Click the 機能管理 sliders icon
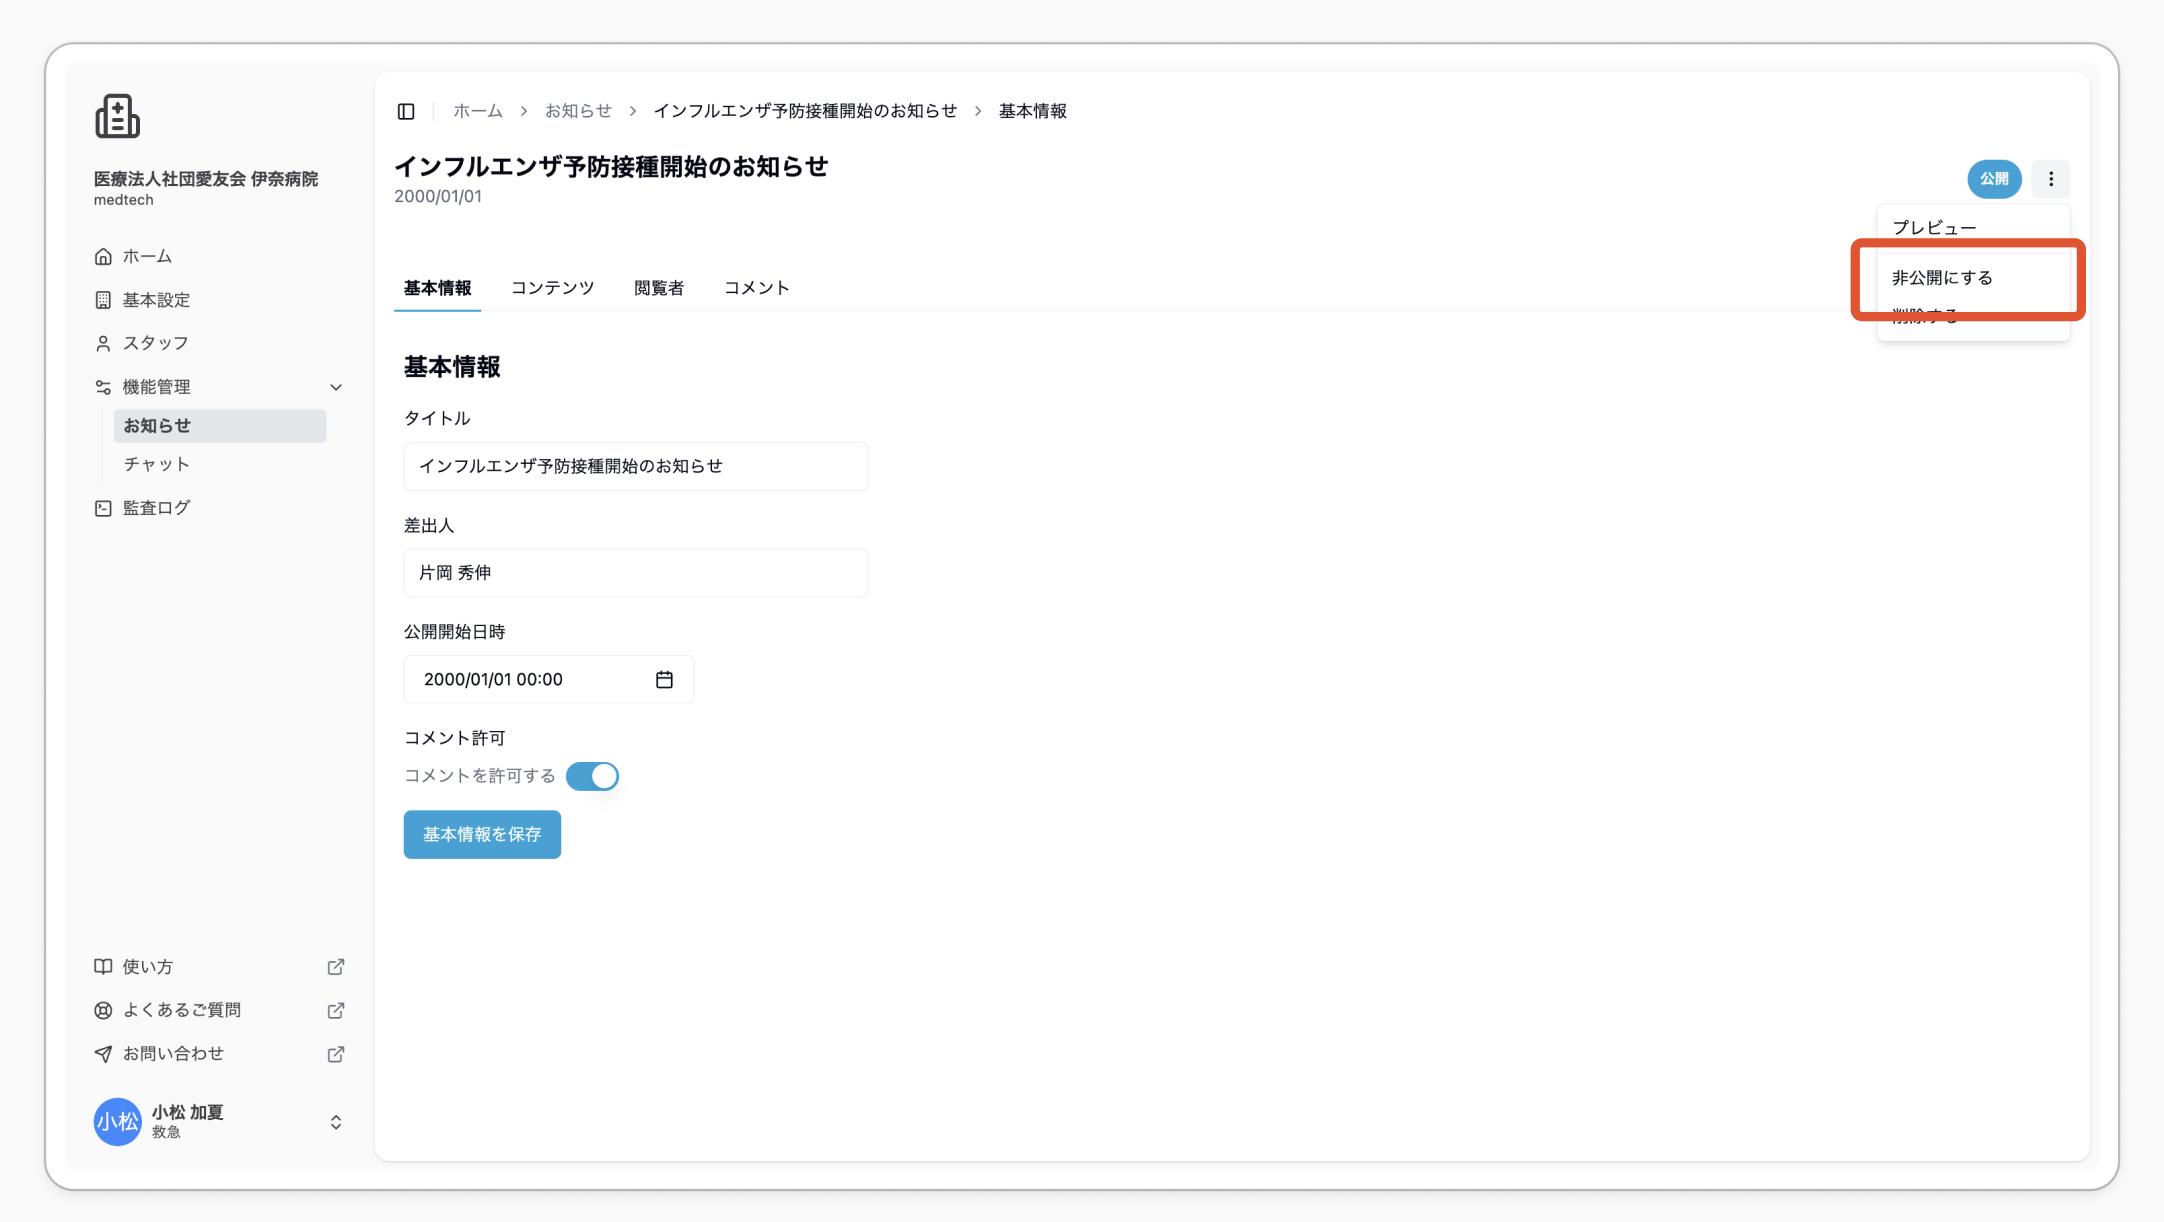Screen dimensions: 2164x1222 [103, 387]
